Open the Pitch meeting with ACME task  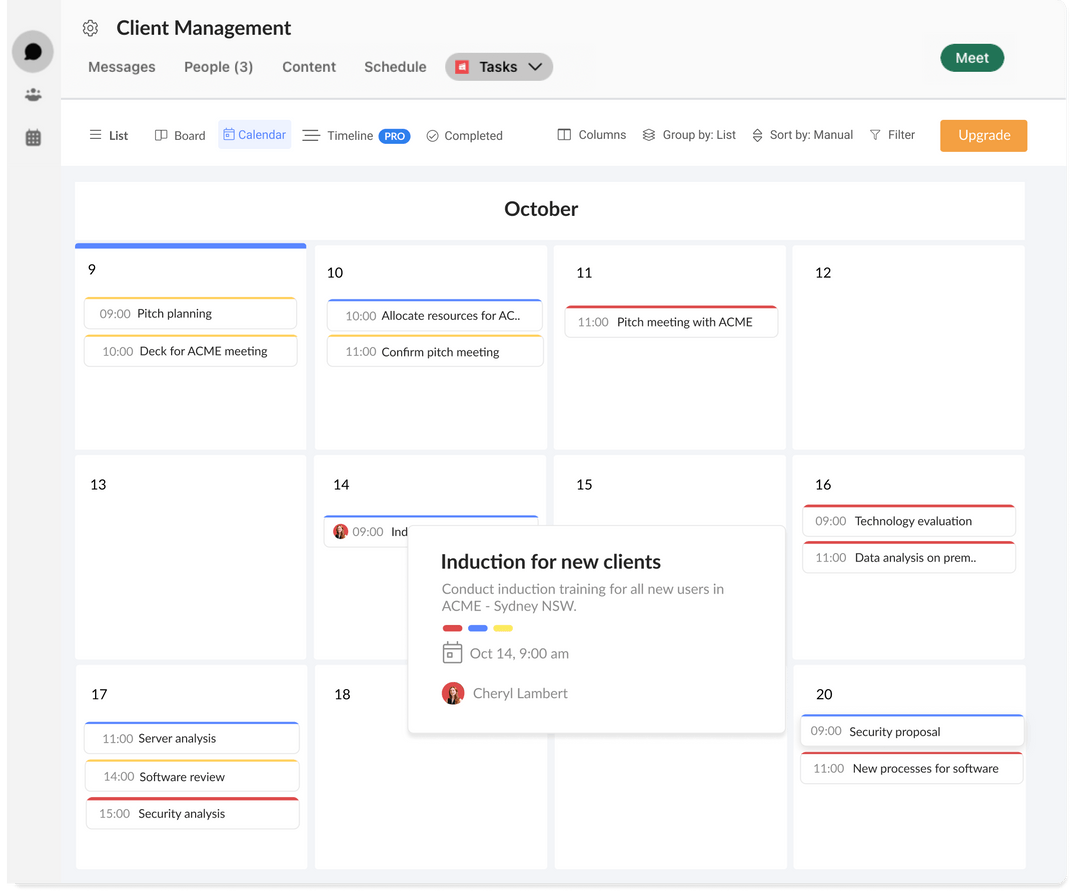pos(671,321)
